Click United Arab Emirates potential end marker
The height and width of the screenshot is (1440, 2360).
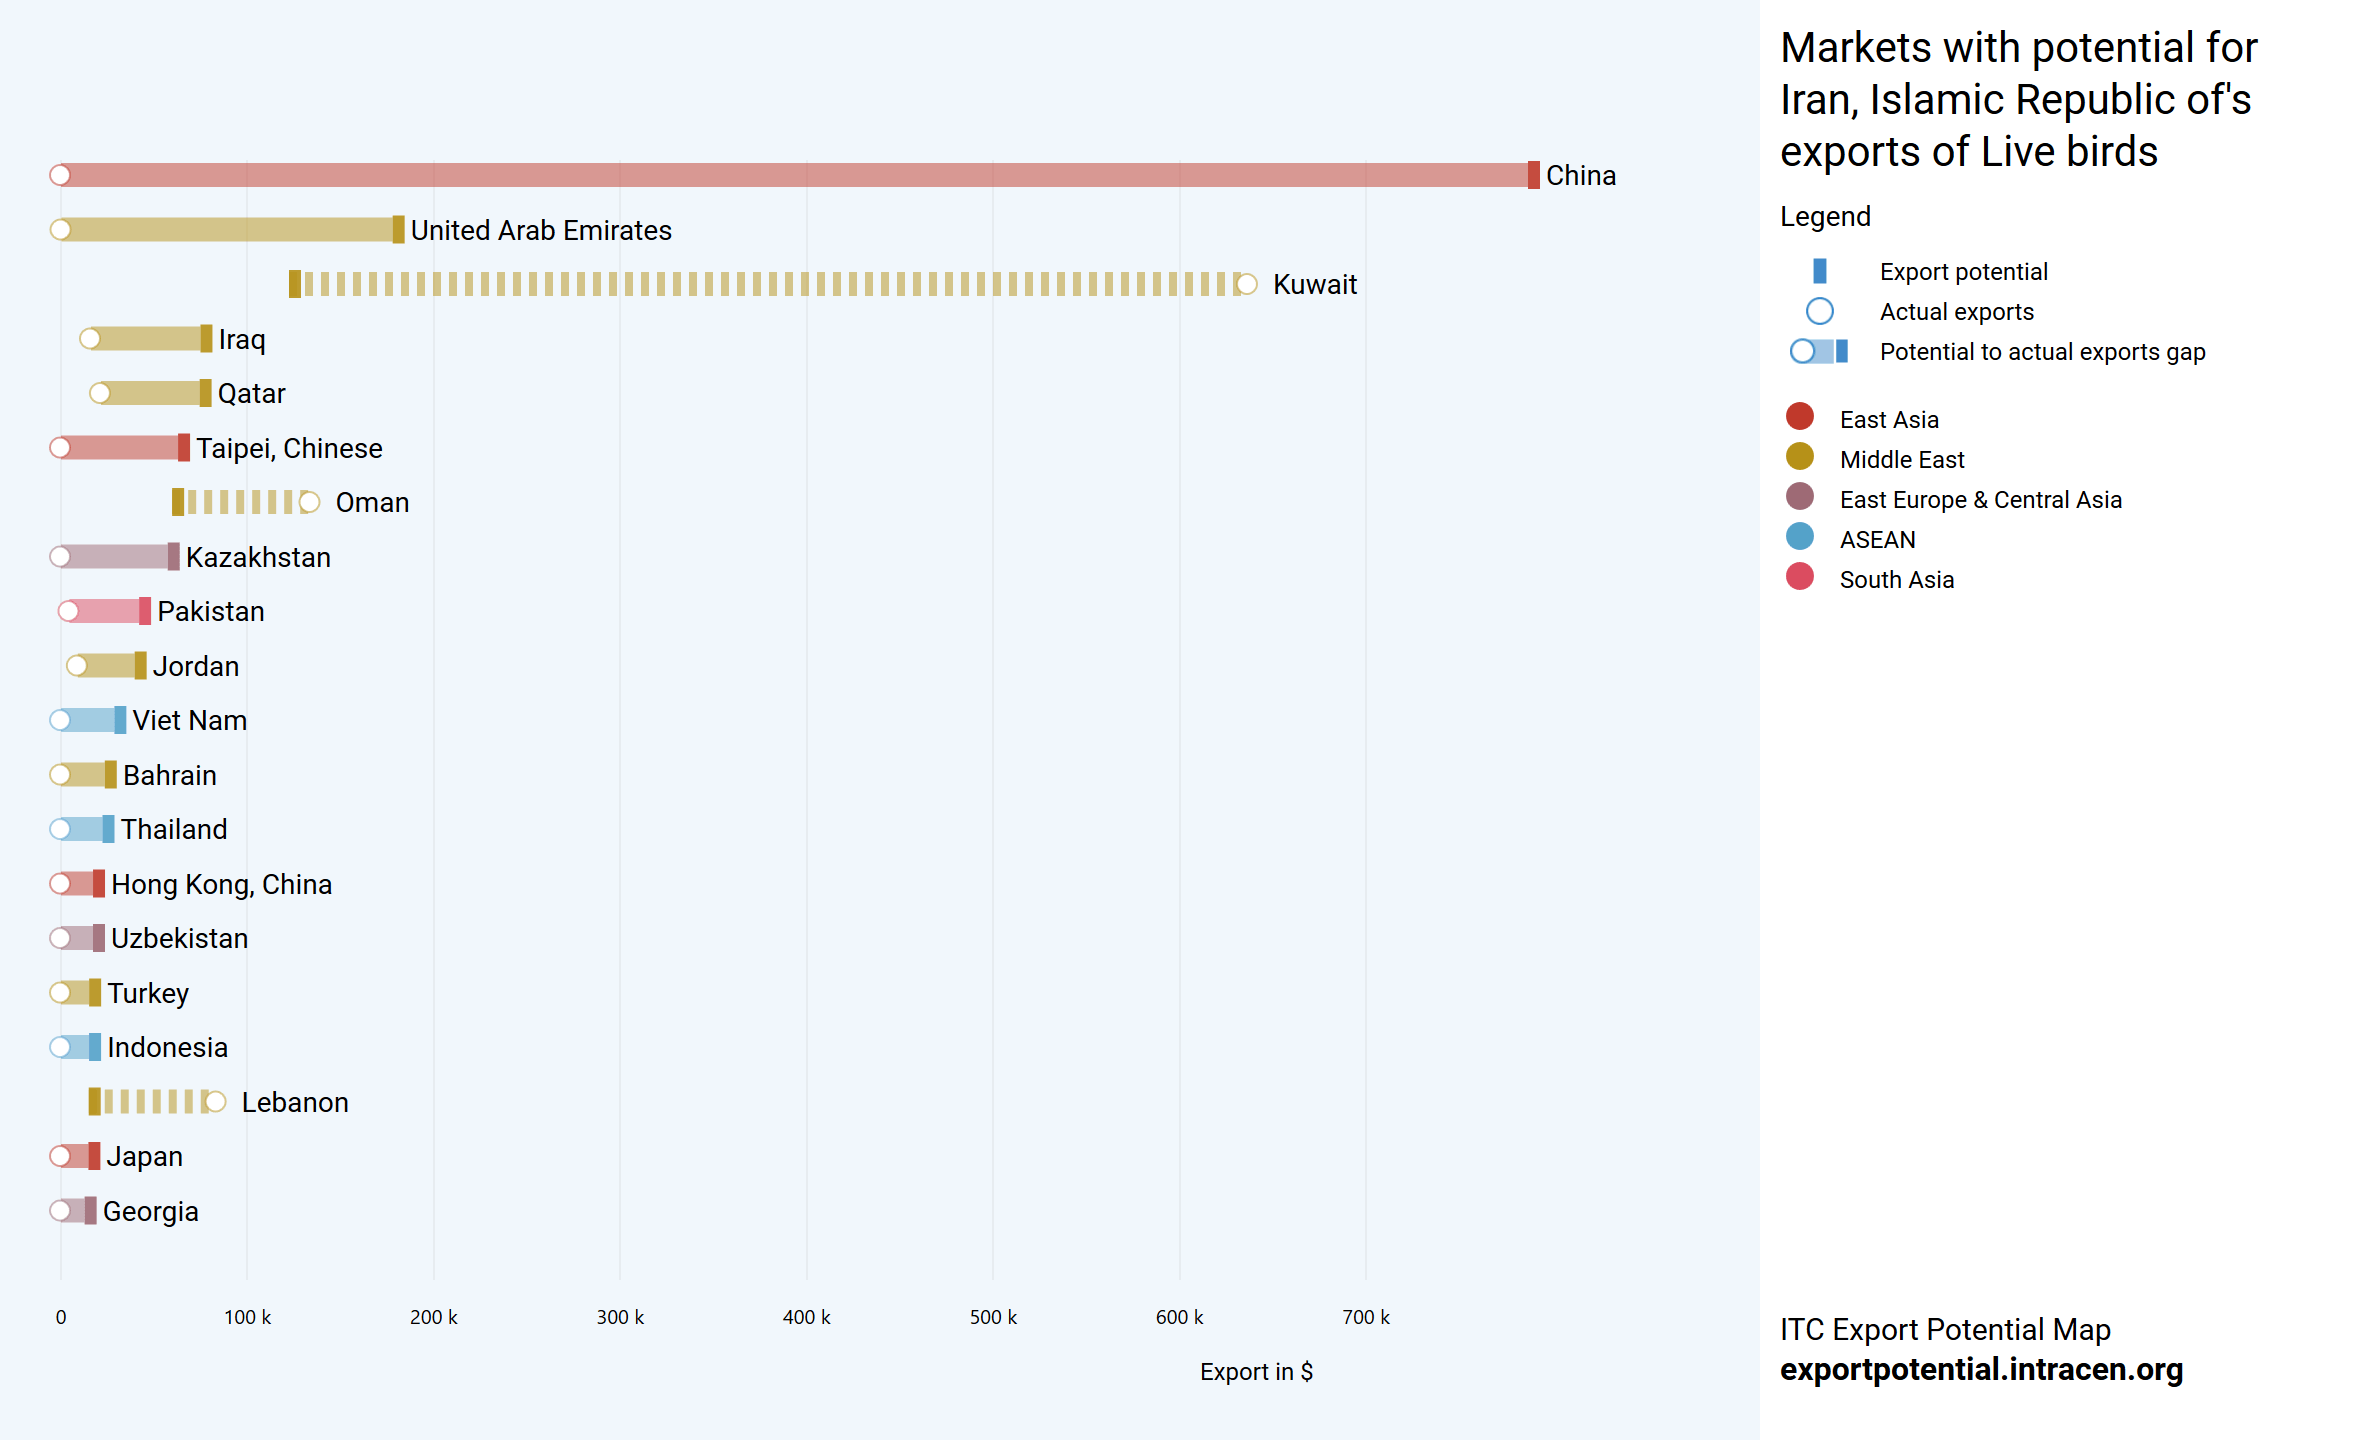398,230
